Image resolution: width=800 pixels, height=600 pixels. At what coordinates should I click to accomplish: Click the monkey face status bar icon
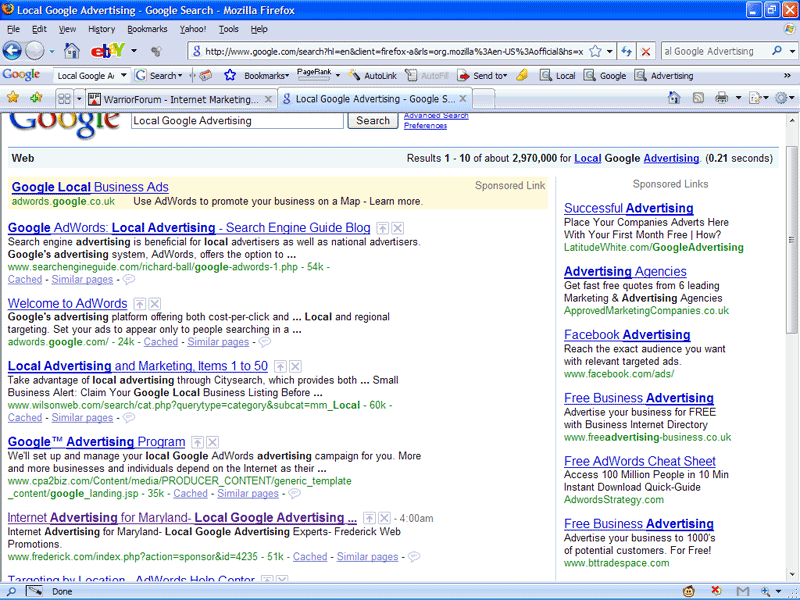point(689,591)
